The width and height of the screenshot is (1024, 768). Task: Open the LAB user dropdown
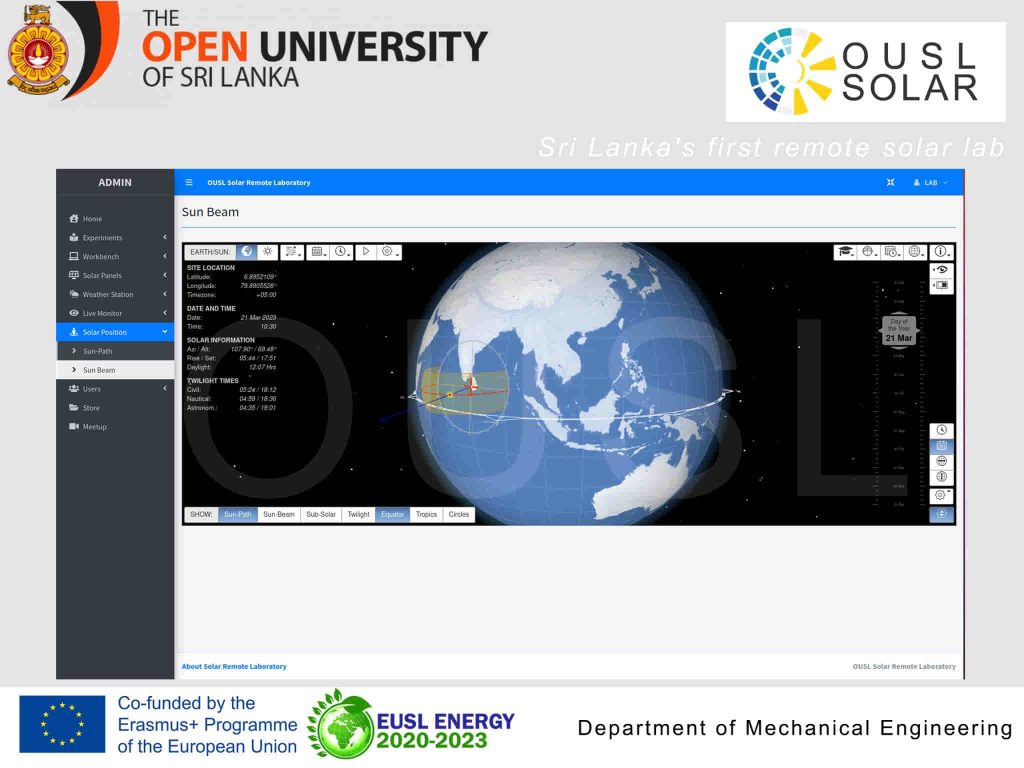930,183
